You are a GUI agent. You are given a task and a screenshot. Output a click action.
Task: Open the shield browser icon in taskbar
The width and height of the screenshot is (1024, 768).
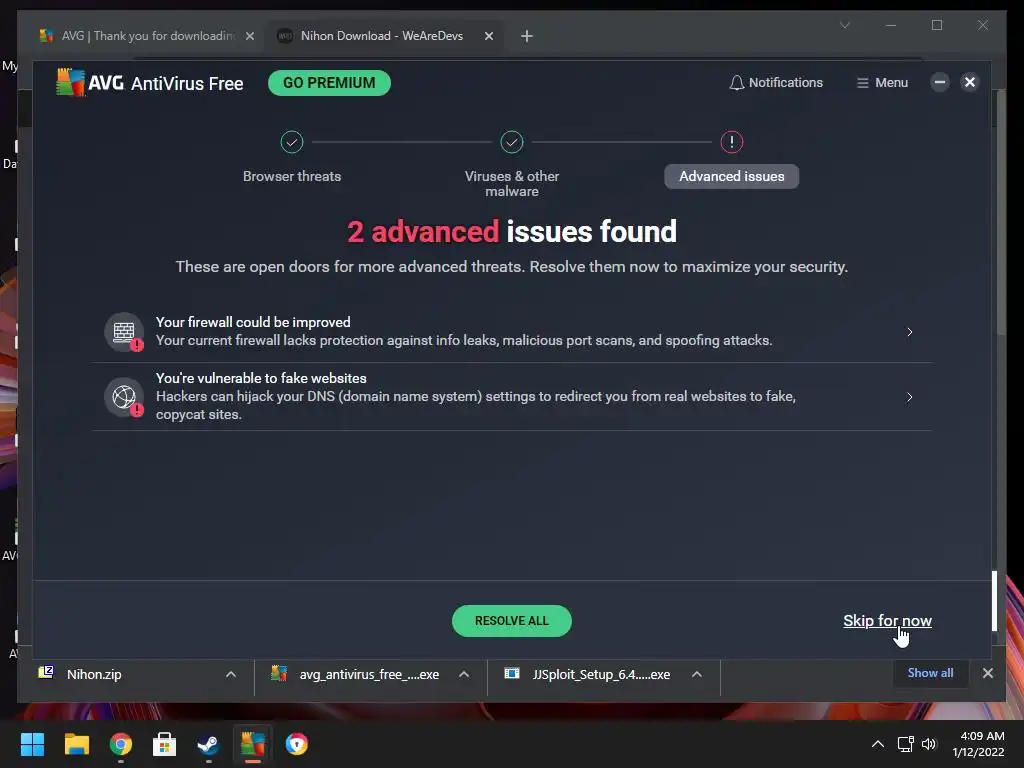point(296,744)
